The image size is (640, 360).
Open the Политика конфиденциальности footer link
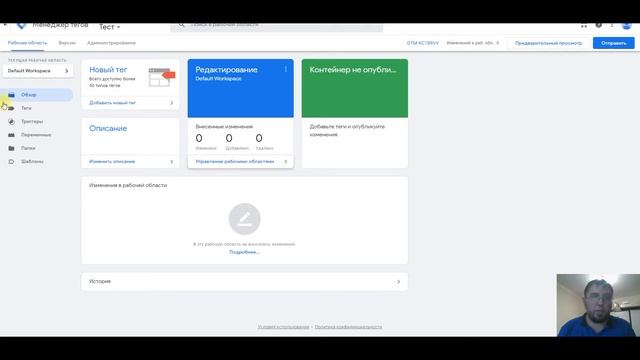tap(348, 327)
